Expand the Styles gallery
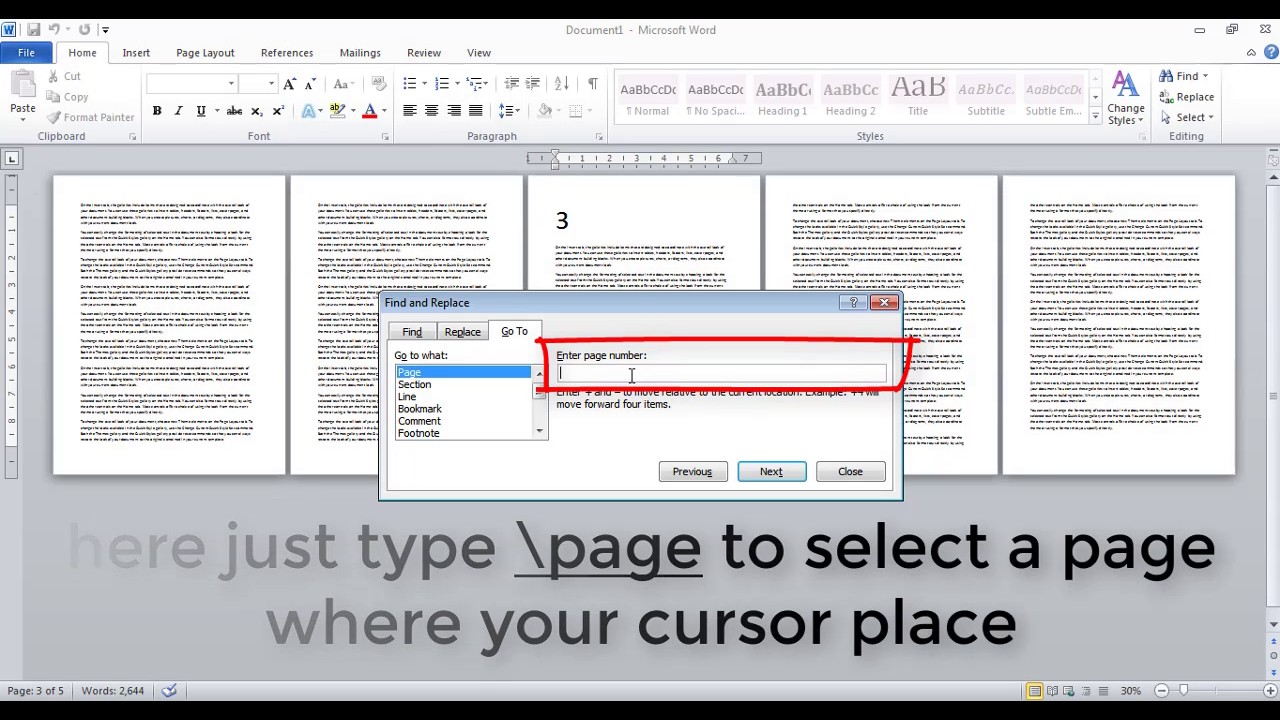This screenshot has width=1280, height=720. click(1095, 117)
